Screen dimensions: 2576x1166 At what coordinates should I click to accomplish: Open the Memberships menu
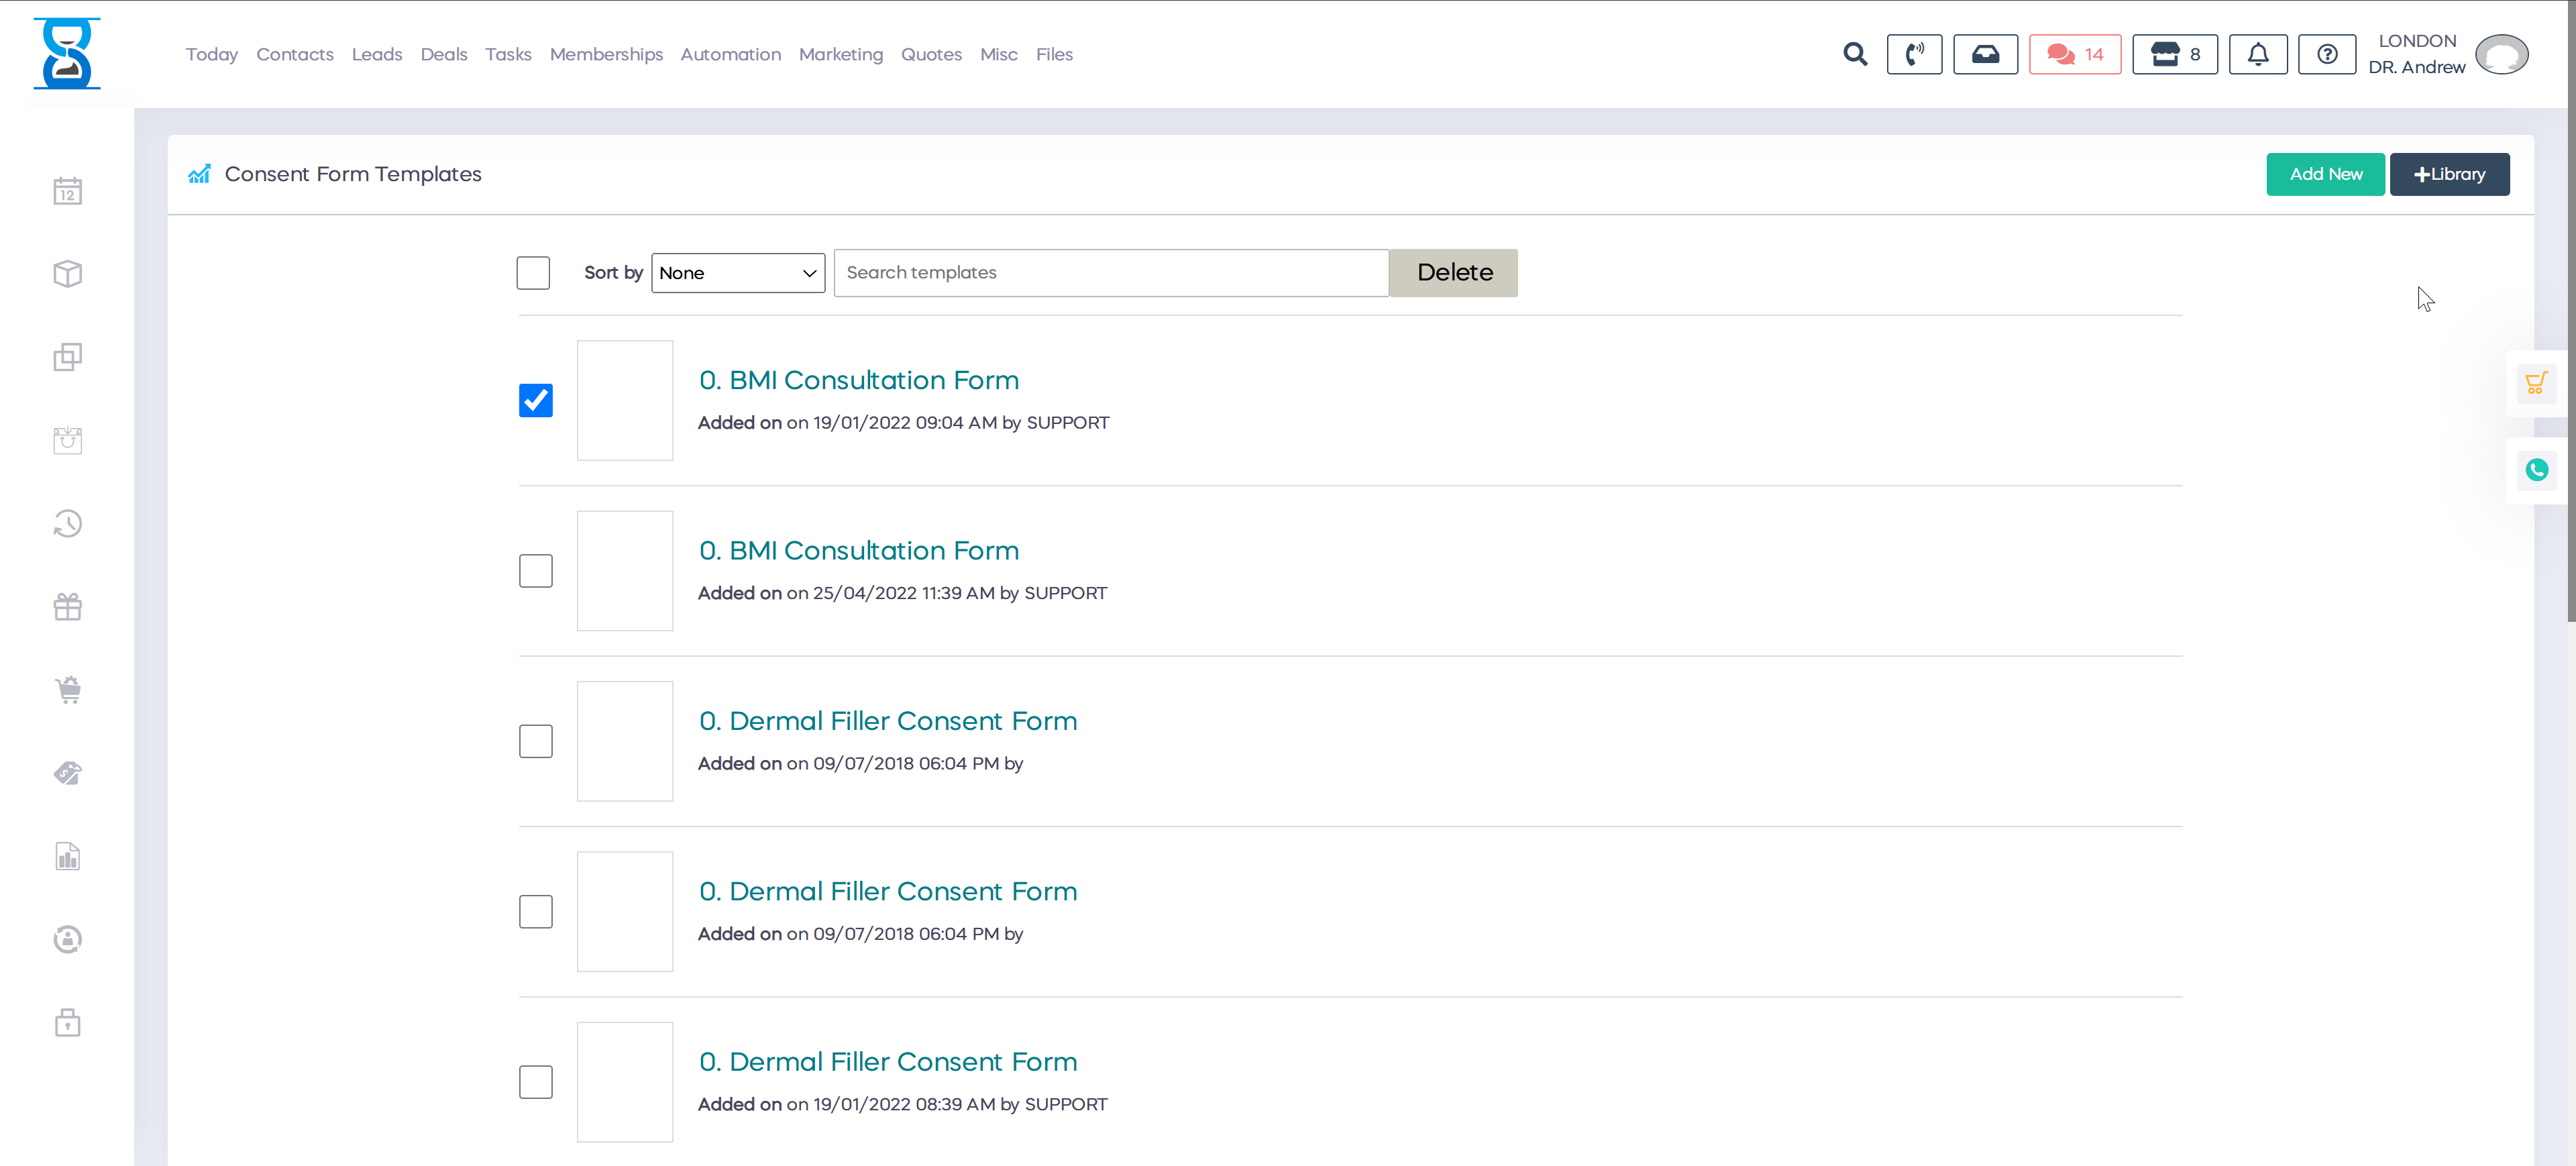click(x=606, y=54)
